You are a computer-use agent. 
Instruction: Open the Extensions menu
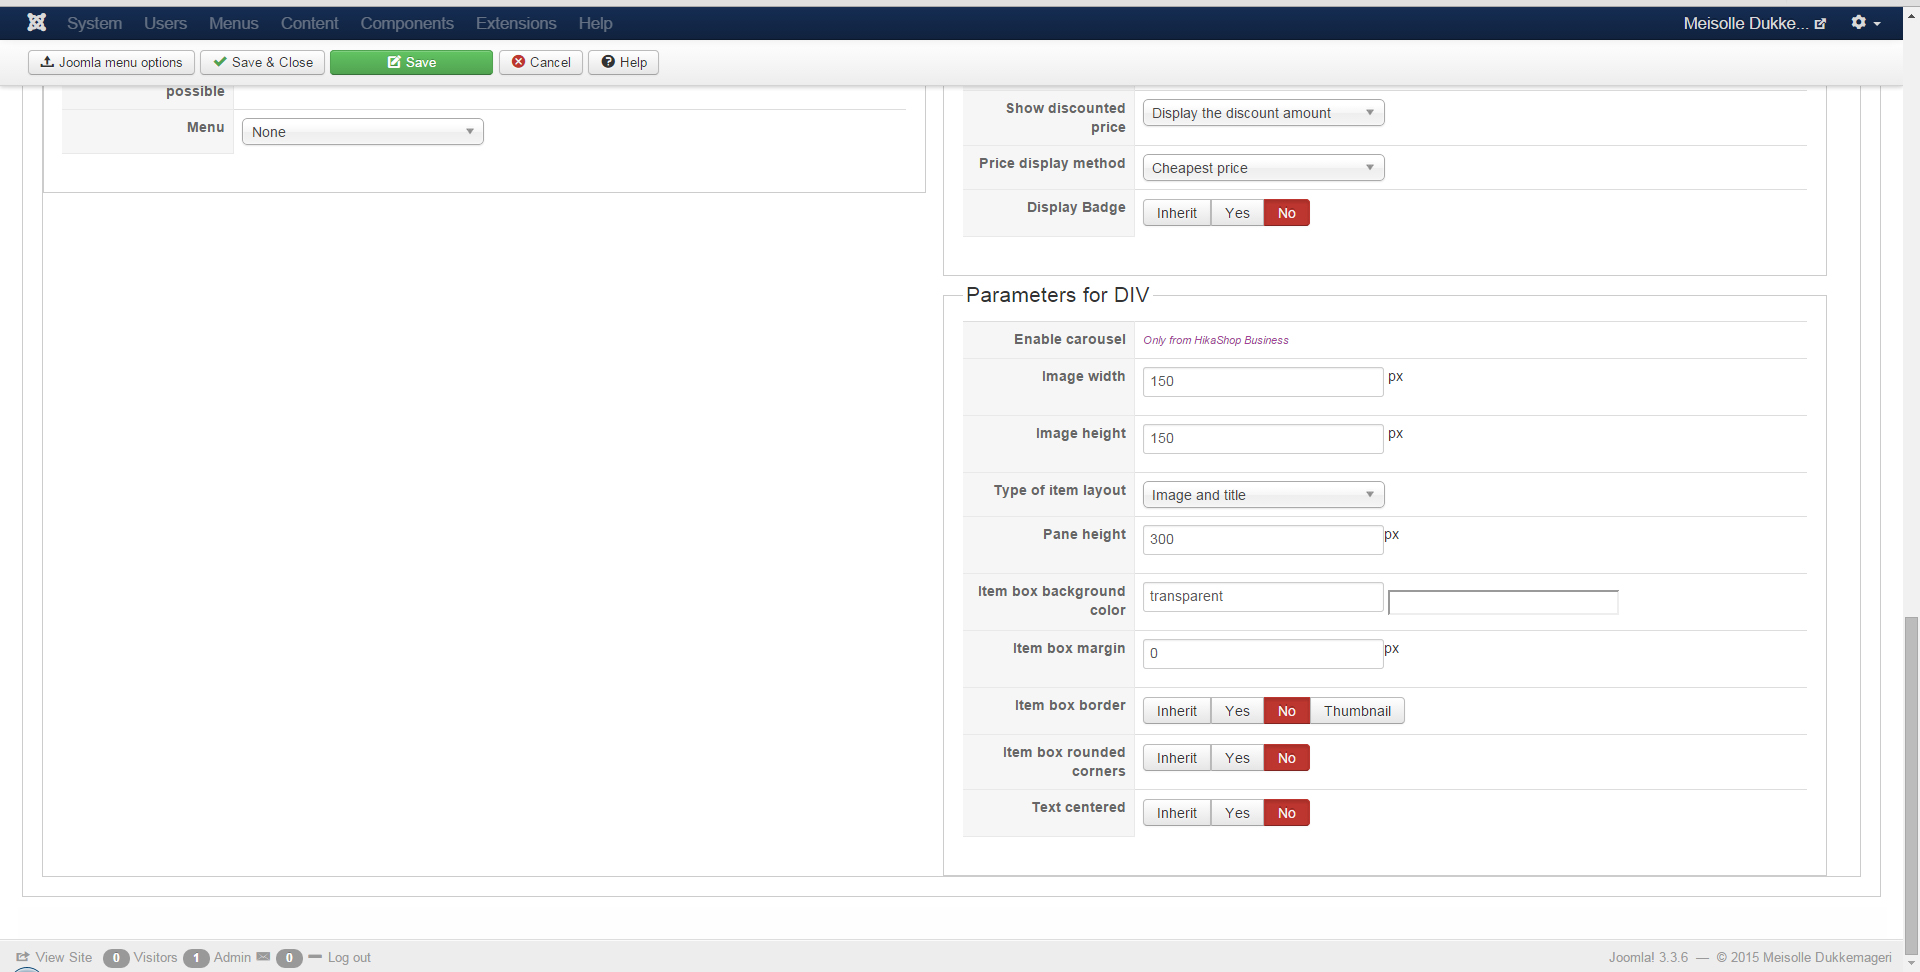(x=516, y=23)
